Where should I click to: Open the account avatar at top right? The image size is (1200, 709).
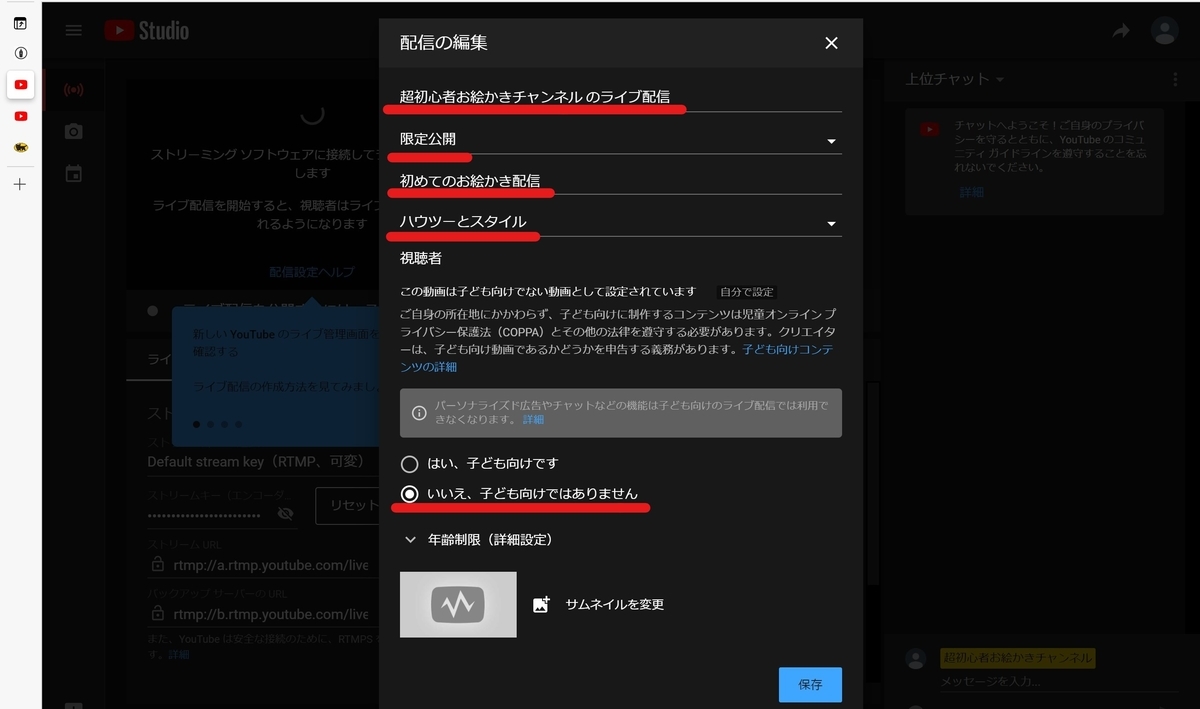click(x=1164, y=31)
